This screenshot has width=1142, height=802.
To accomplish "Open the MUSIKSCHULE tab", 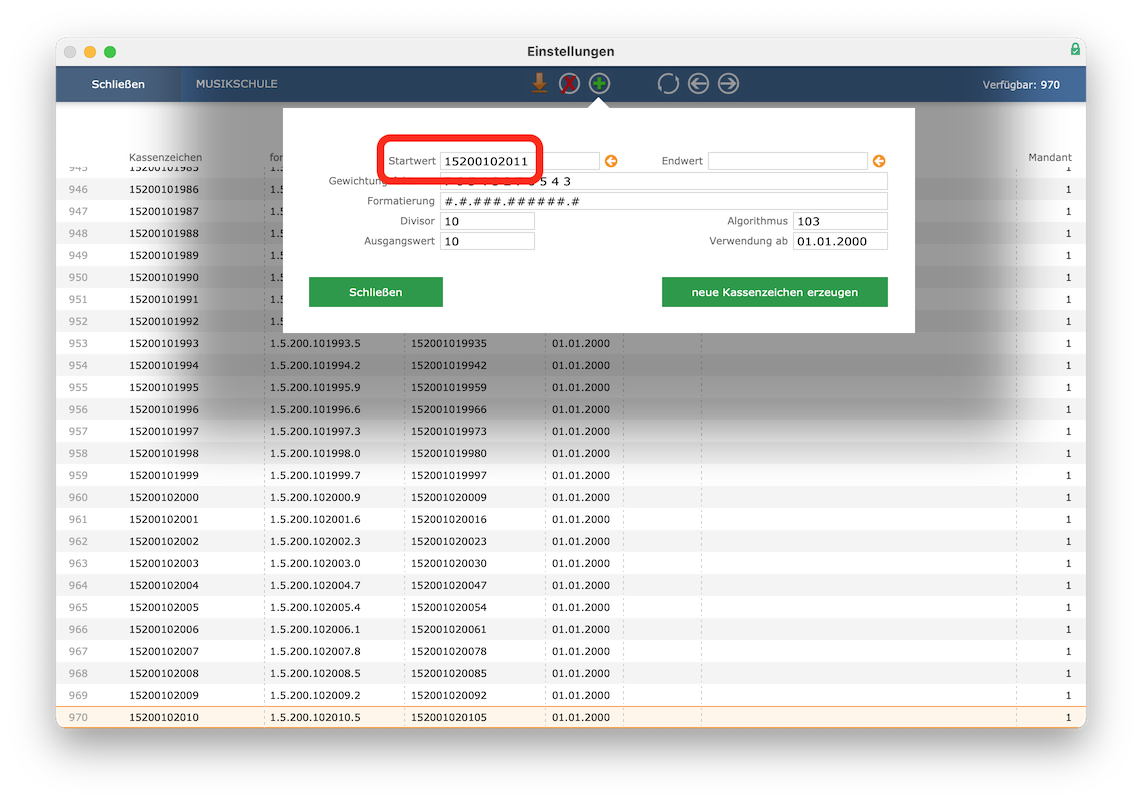I will (237, 84).
